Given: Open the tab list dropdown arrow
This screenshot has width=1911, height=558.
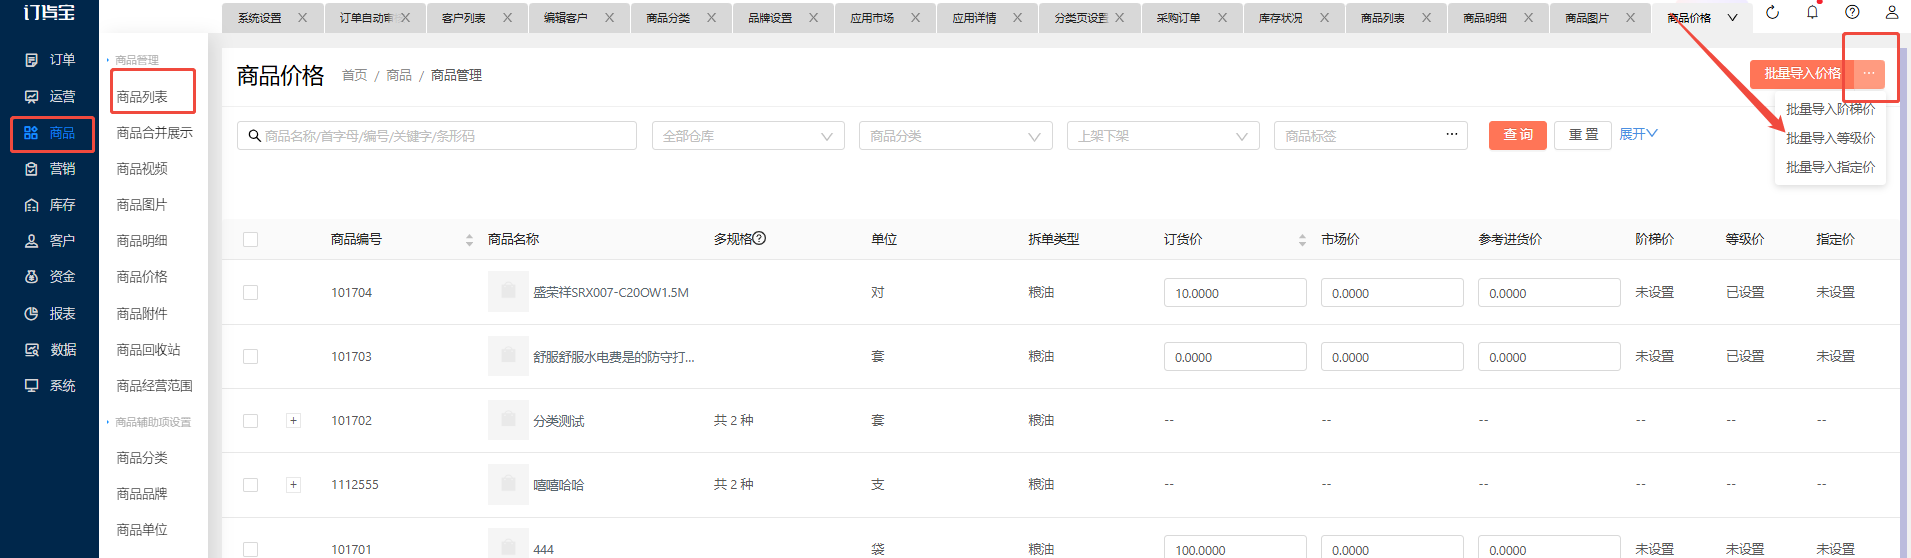Looking at the screenshot, I should coord(1732,18).
